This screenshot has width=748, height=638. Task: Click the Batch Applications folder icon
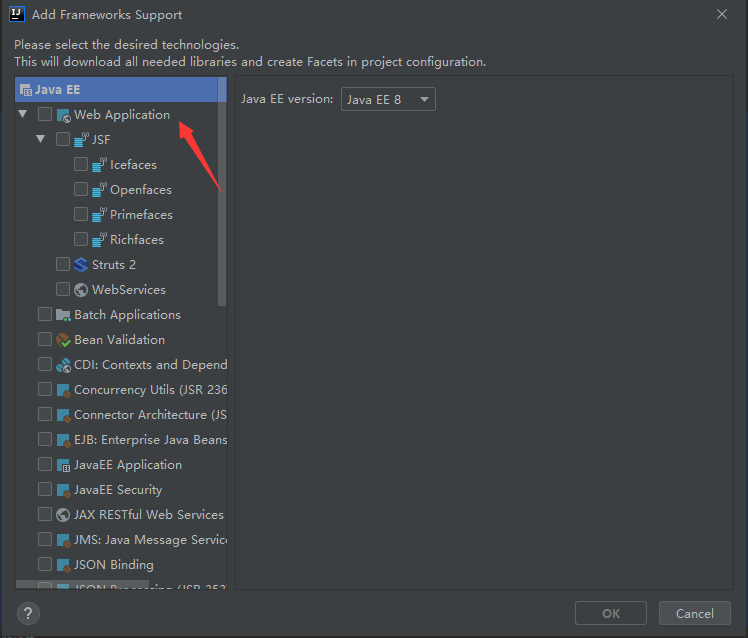[64, 315]
